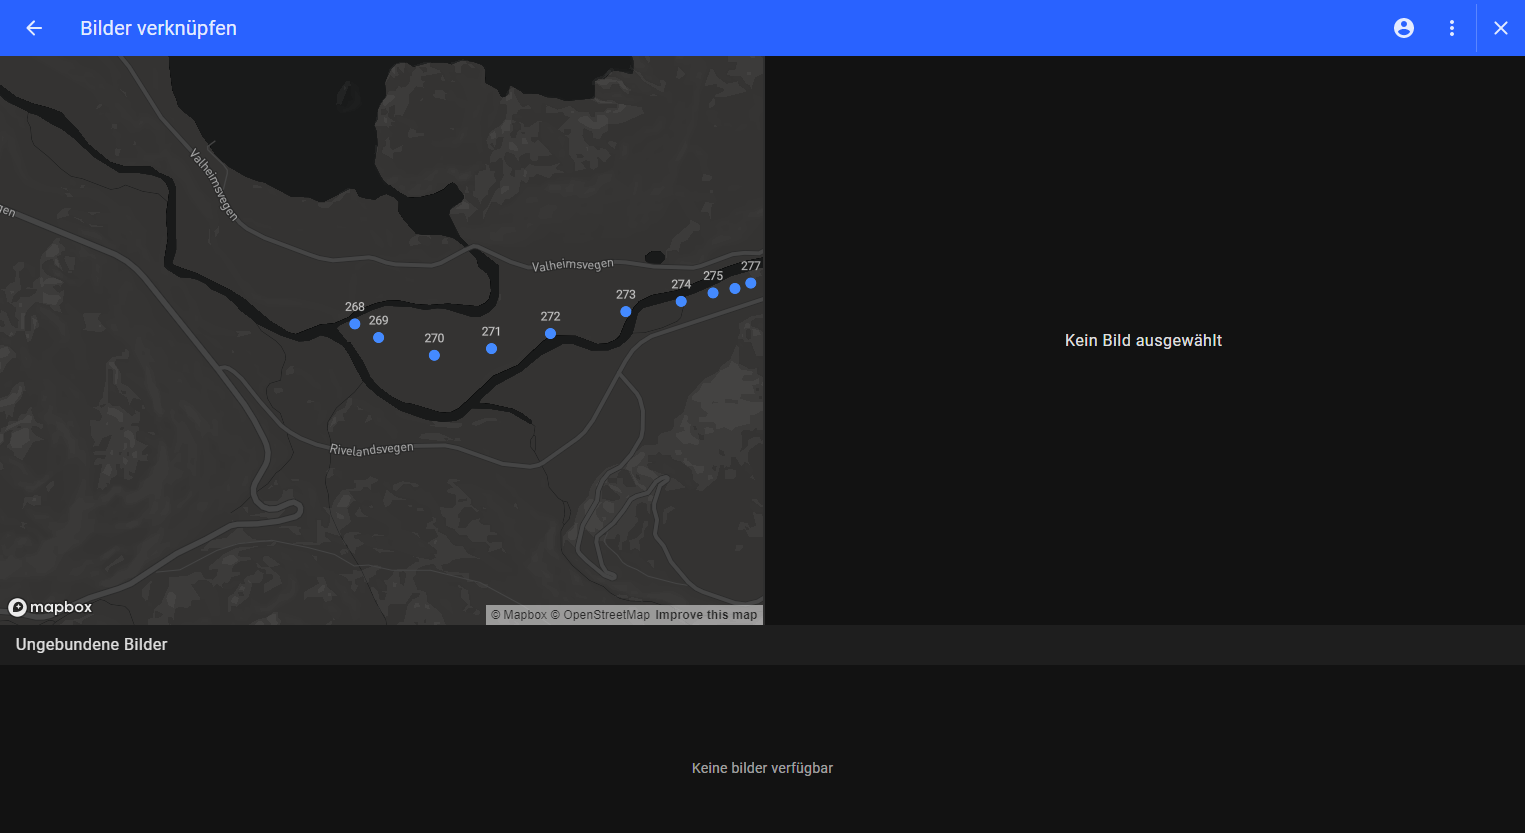Pick the blue marker labeled 275
Image resolution: width=1525 pixels, height=833 pixels.
[713, 293]
